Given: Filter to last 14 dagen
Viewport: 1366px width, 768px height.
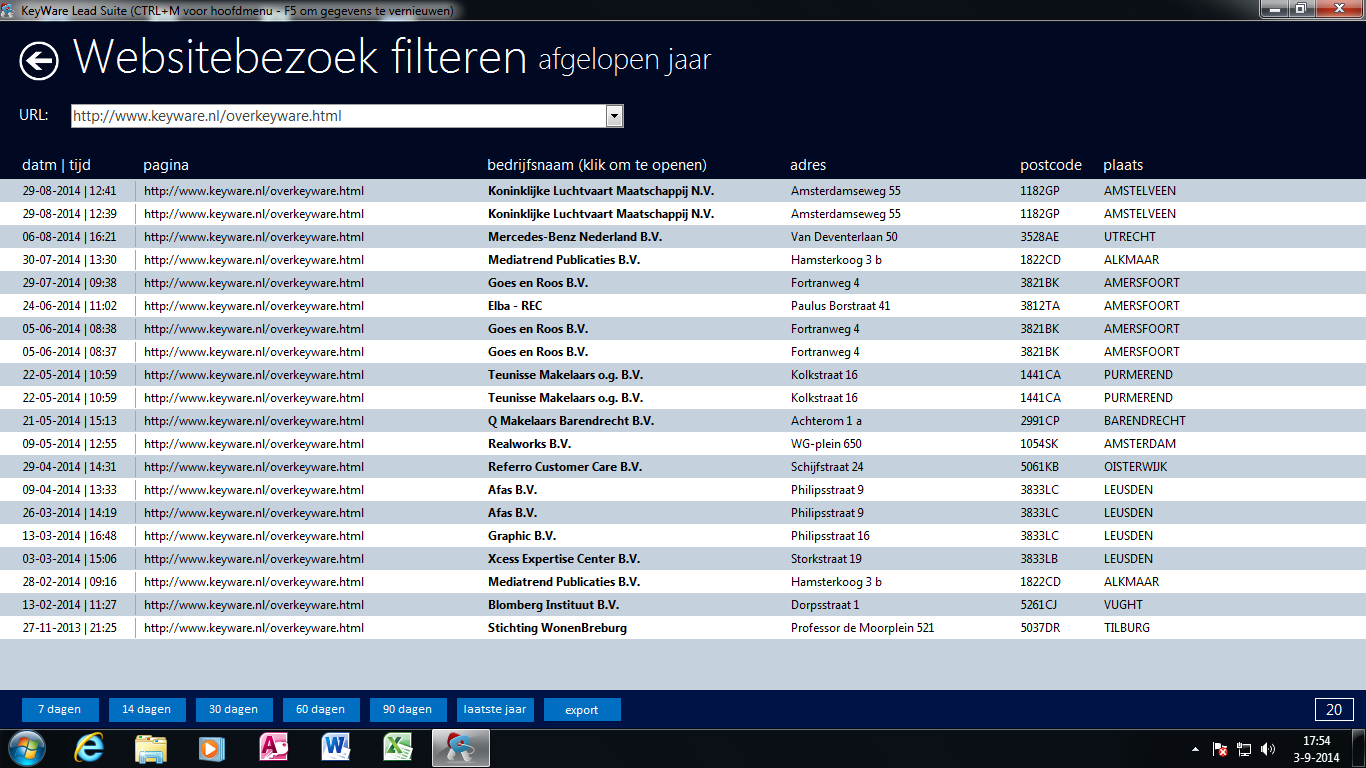Looking at the screenshot, I should (147, 709).
